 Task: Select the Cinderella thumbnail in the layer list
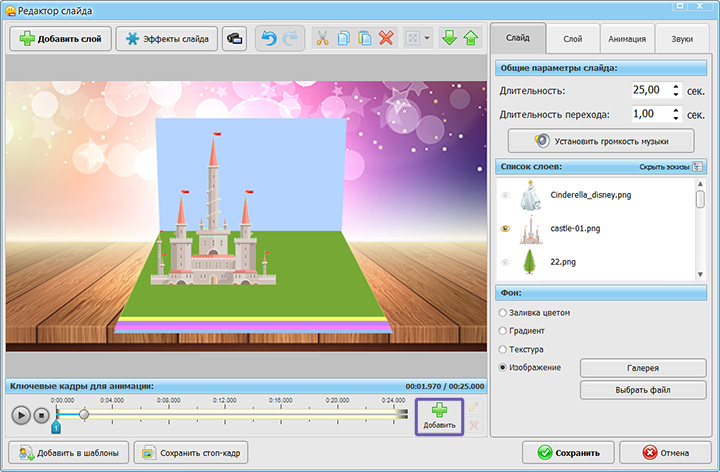pyautogui.click(x=530, y=195)
